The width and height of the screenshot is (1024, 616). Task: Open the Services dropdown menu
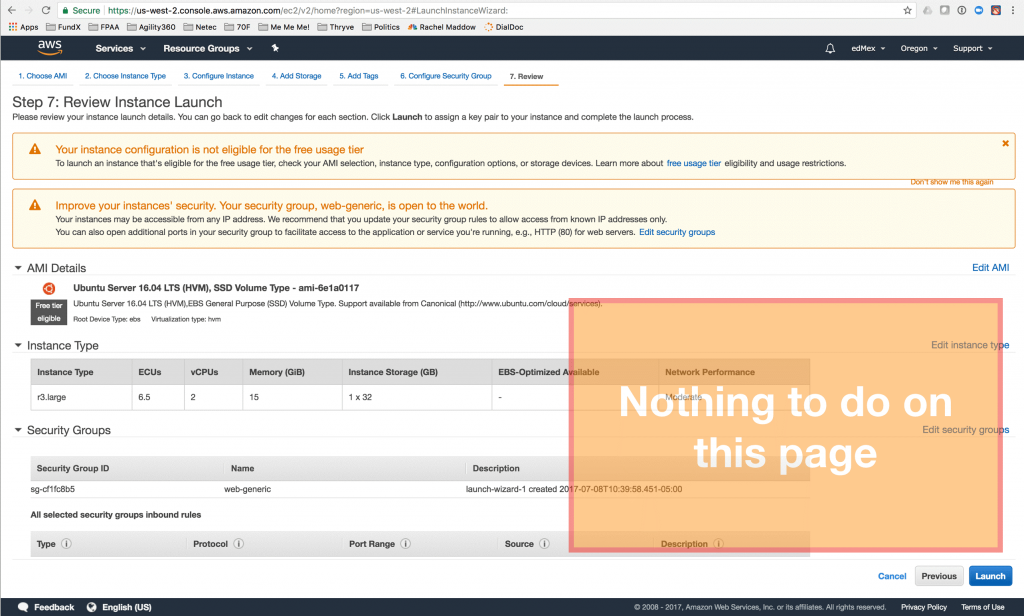click(x=120, y=48)
